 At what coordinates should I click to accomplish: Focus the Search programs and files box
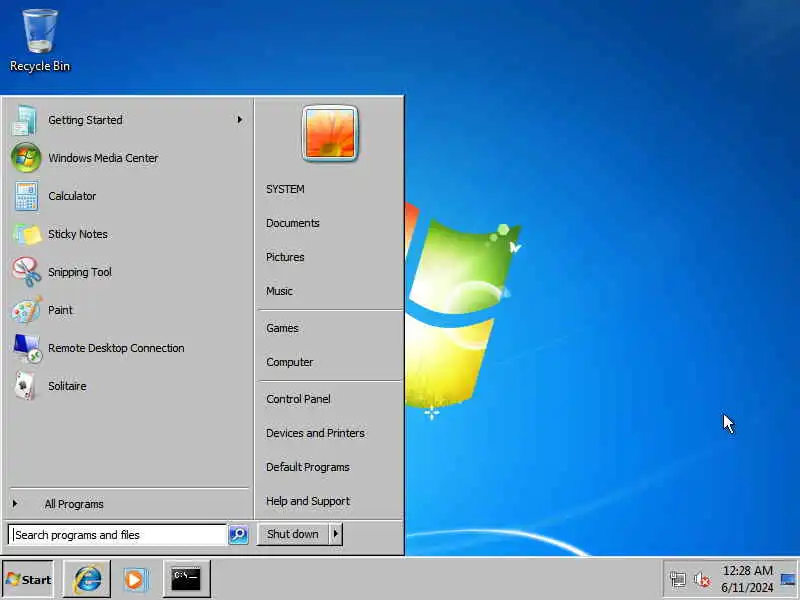(x=117, y=535)
